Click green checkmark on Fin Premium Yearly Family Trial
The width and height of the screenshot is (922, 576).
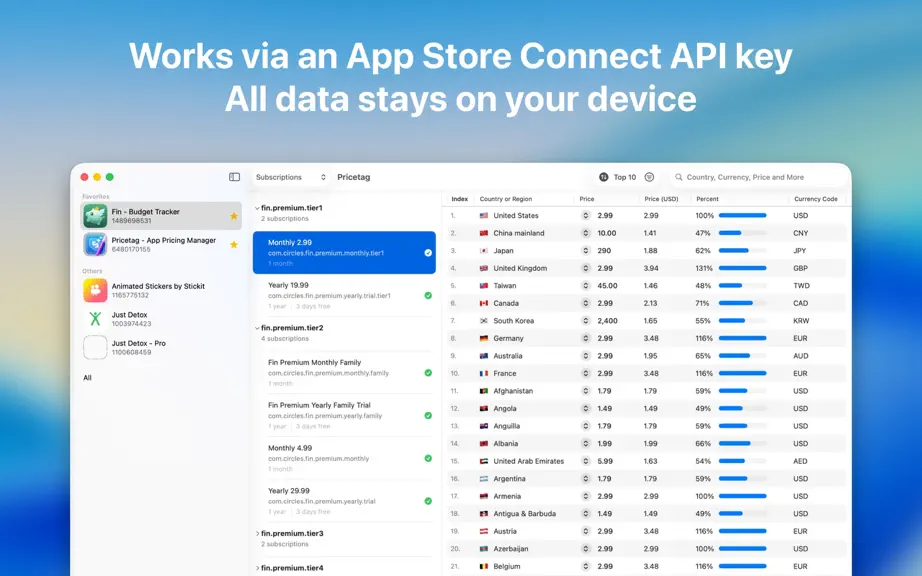[428, 416]
